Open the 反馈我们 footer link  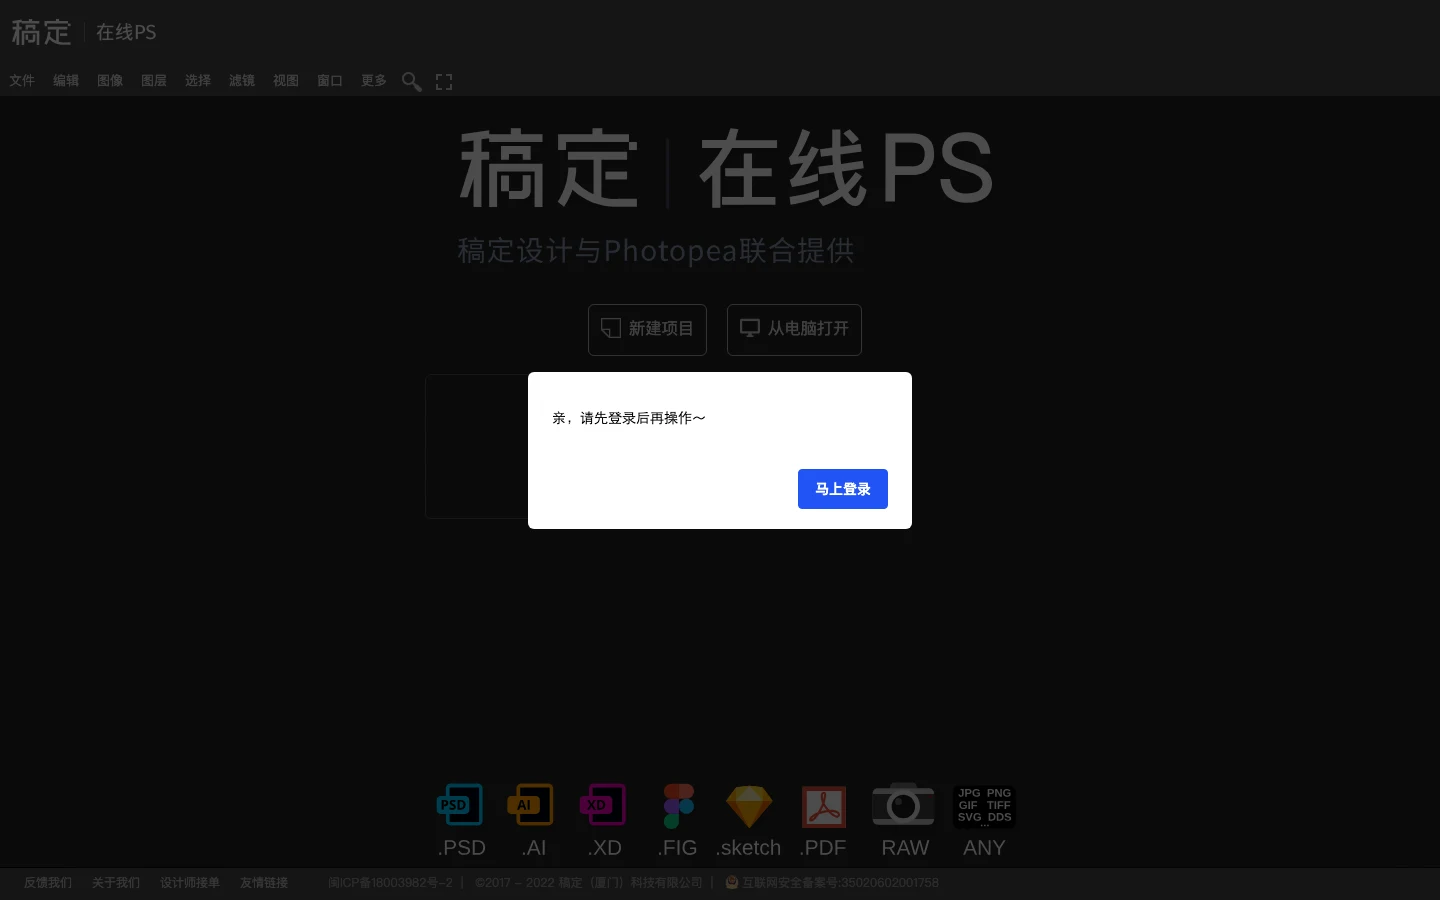48,883
